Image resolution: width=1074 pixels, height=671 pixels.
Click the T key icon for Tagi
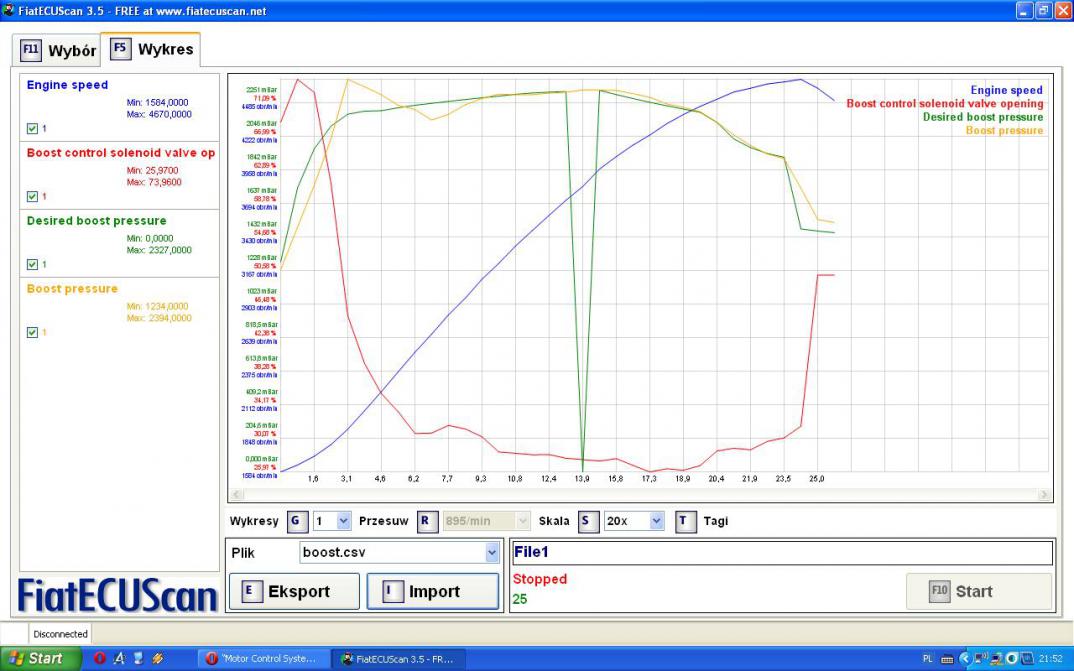point(684,521)
